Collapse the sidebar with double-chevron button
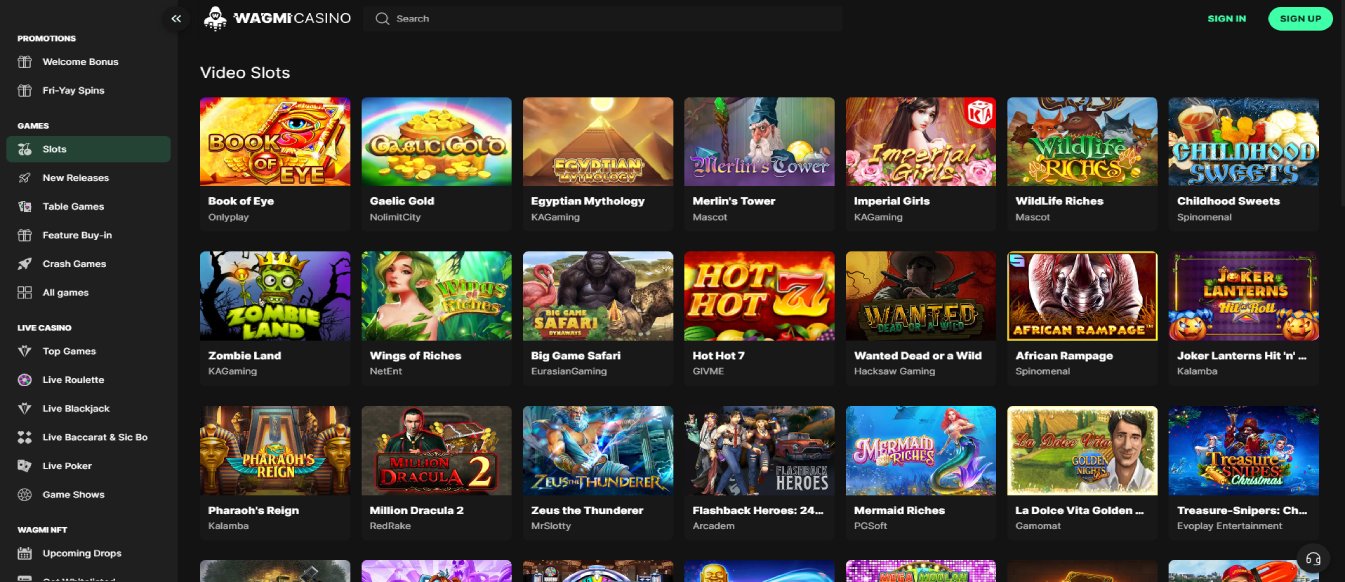Viewport: 1345px width, 582px height. click(x=176, y=18)
